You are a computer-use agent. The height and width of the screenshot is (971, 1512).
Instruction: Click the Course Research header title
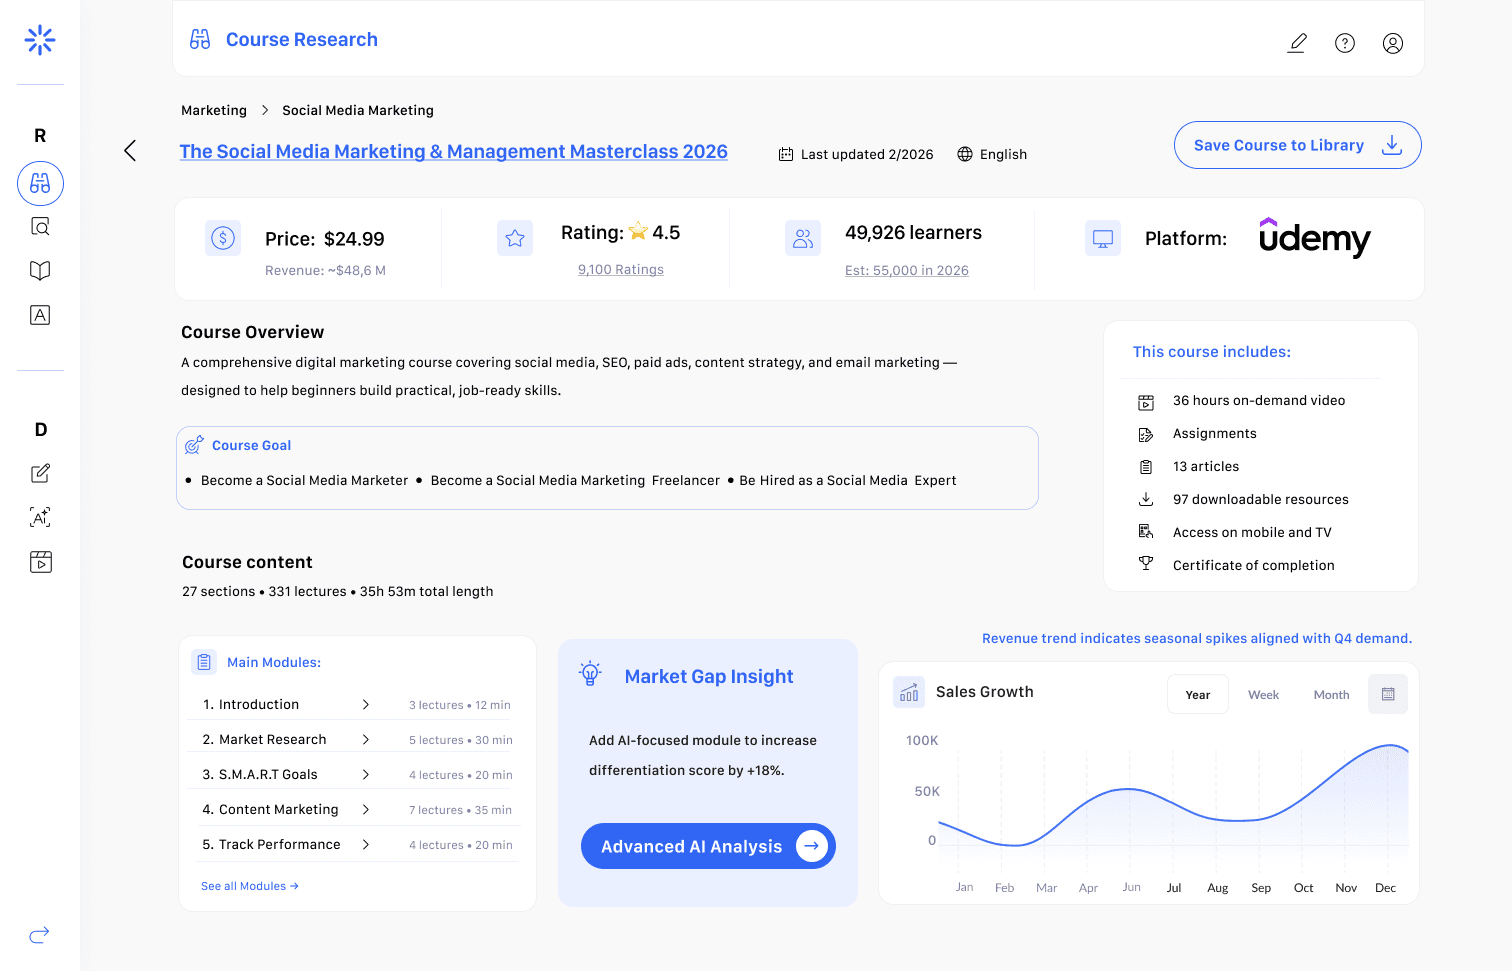point(302,39)
